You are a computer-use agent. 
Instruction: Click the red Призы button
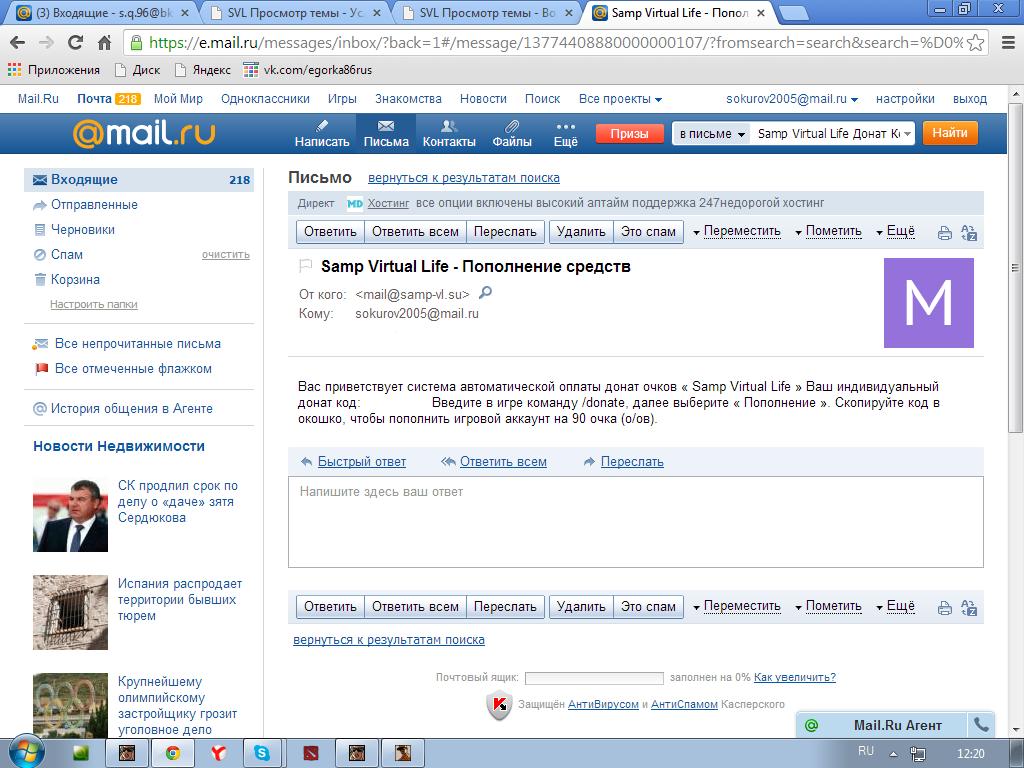point(630,133)
